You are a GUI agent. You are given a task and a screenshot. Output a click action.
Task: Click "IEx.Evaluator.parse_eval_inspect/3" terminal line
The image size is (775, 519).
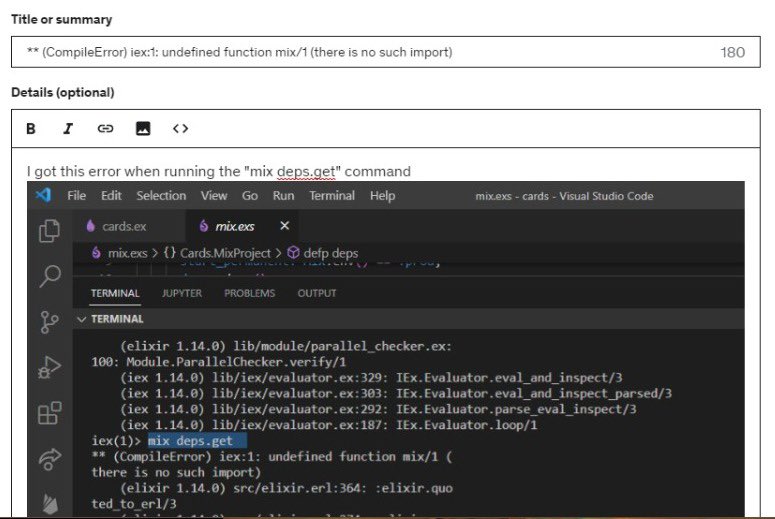click(x=516, y=409)
